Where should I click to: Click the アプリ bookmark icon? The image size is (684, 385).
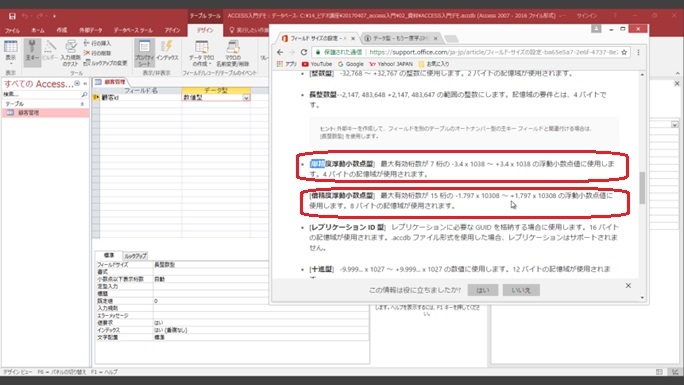point(287,64)
